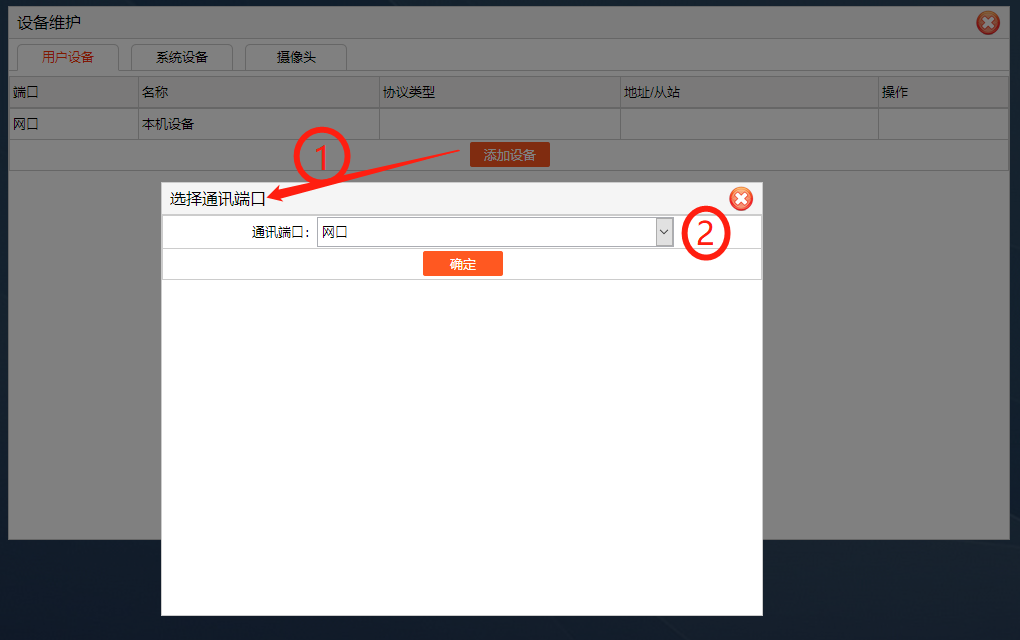Screen dimensions: 1020x640
Task: Select the 摄像头 tab
Action: pos(296,57)
